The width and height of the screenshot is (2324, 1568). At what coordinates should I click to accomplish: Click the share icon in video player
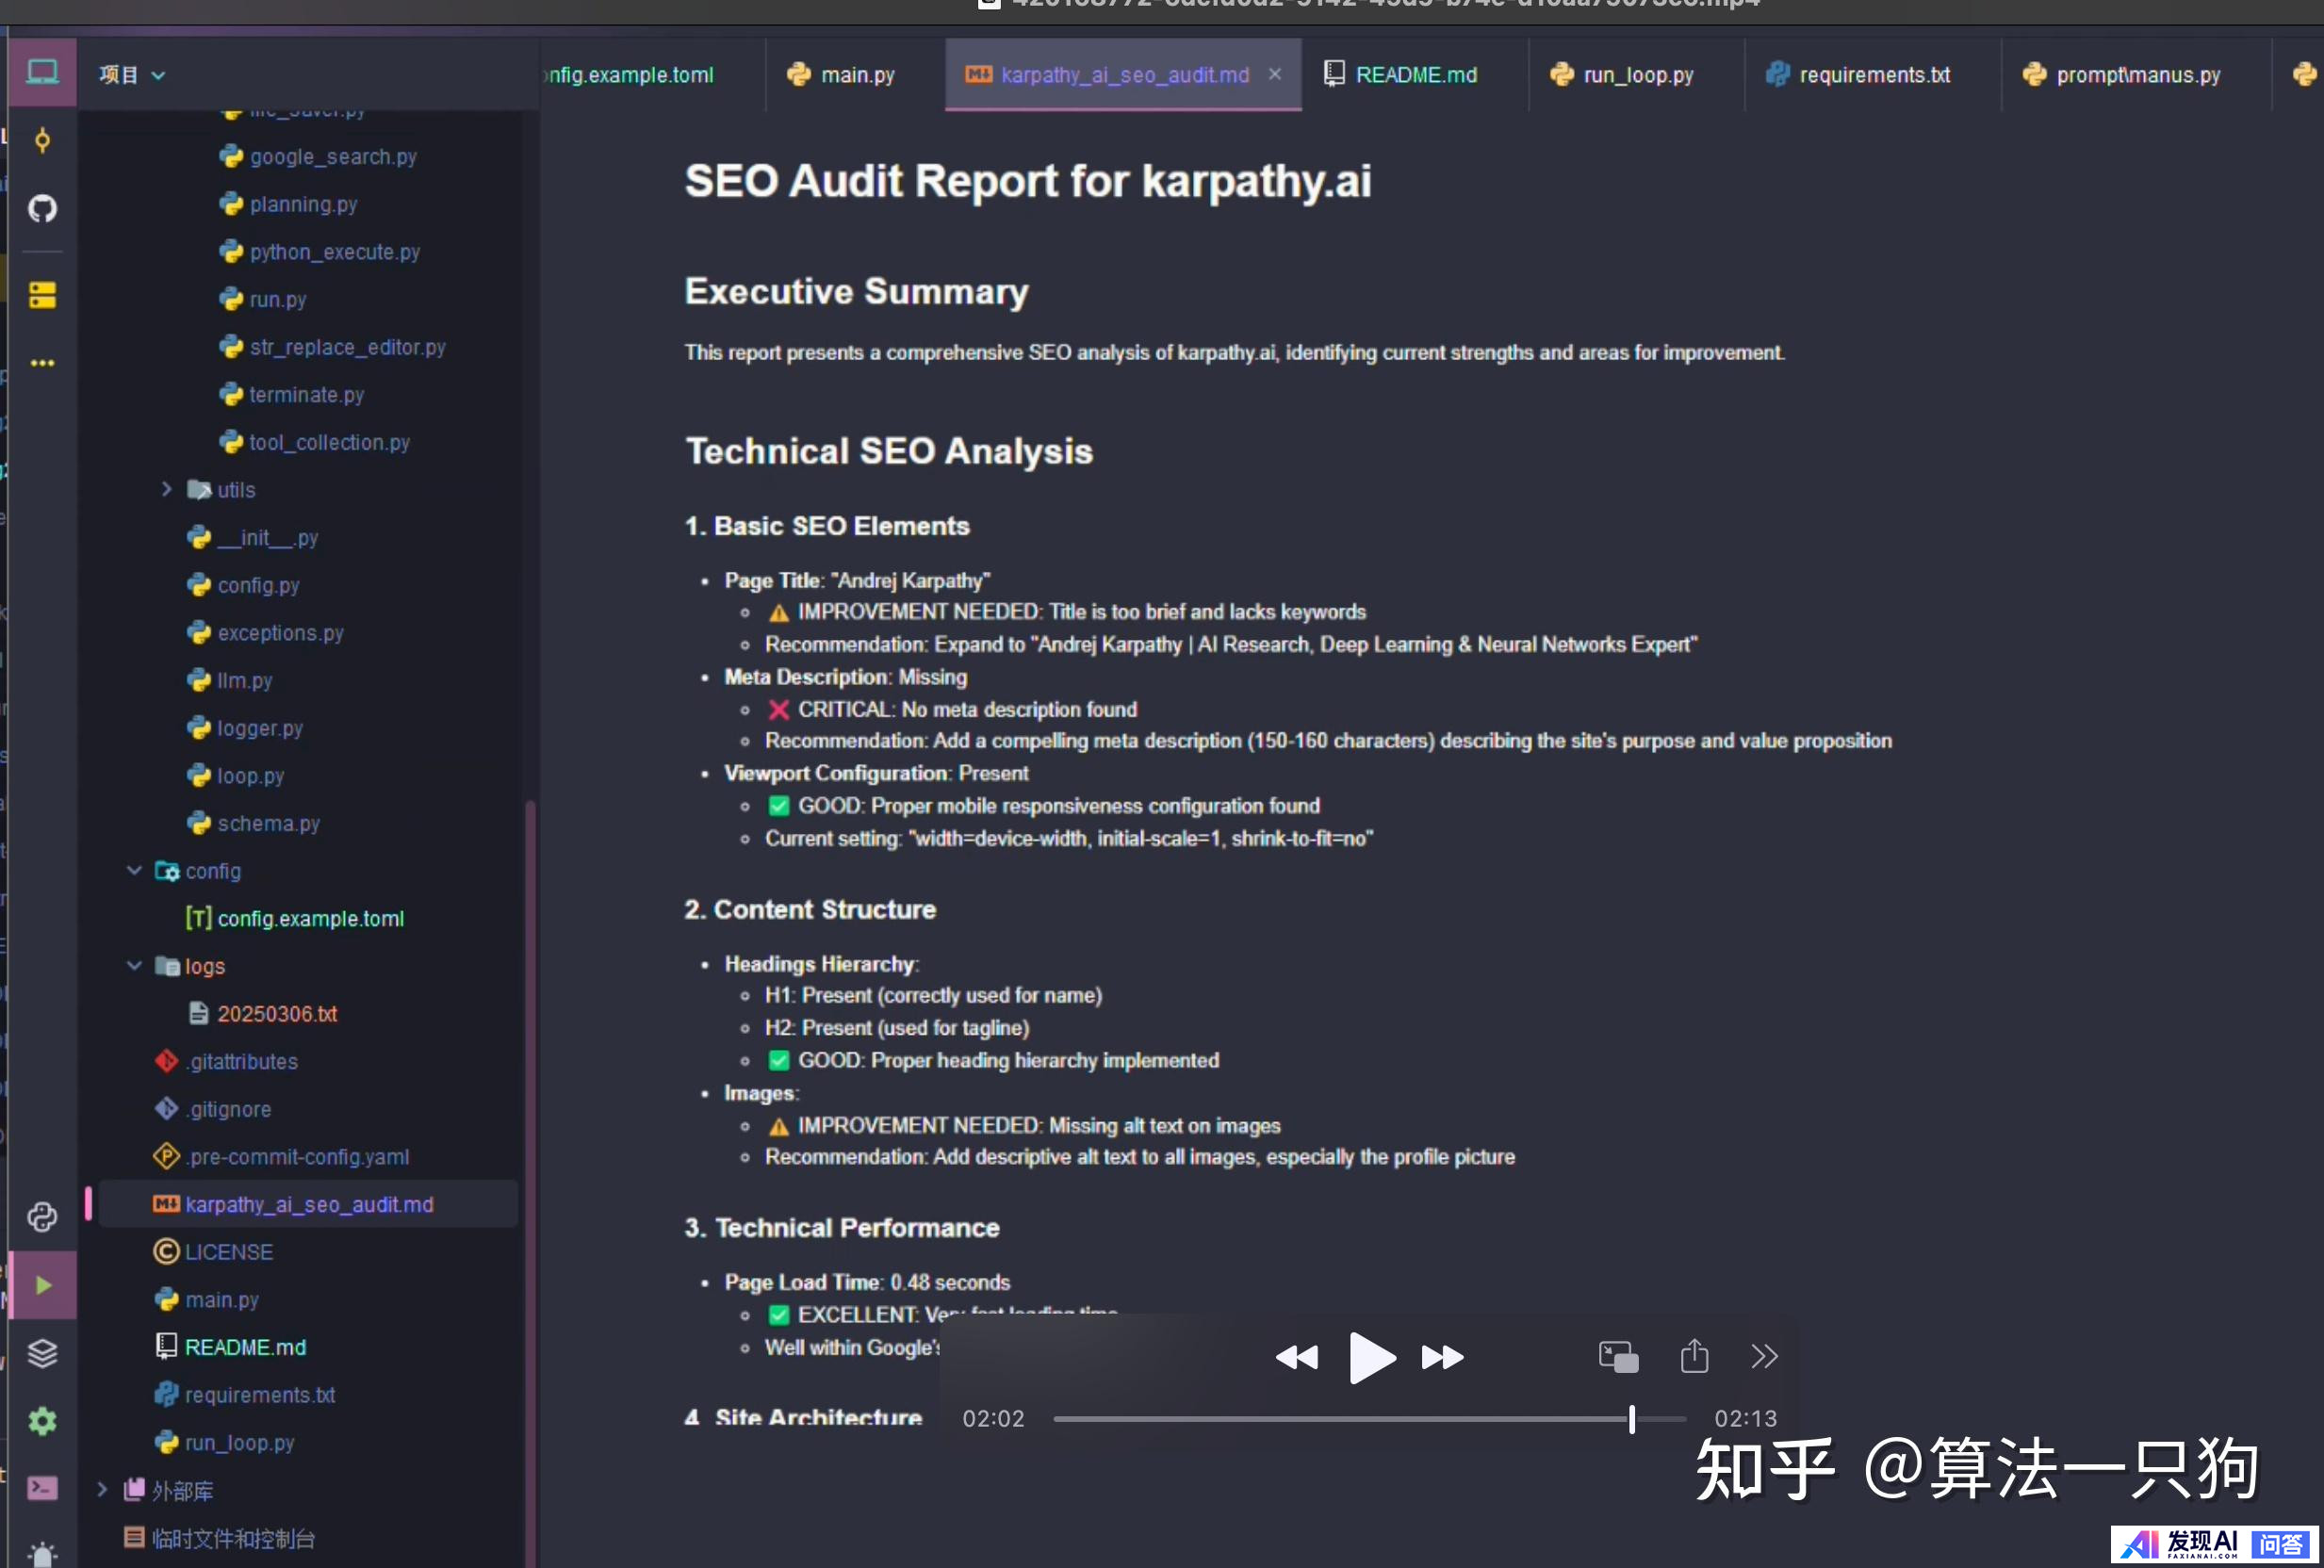pos(1694,1356)
